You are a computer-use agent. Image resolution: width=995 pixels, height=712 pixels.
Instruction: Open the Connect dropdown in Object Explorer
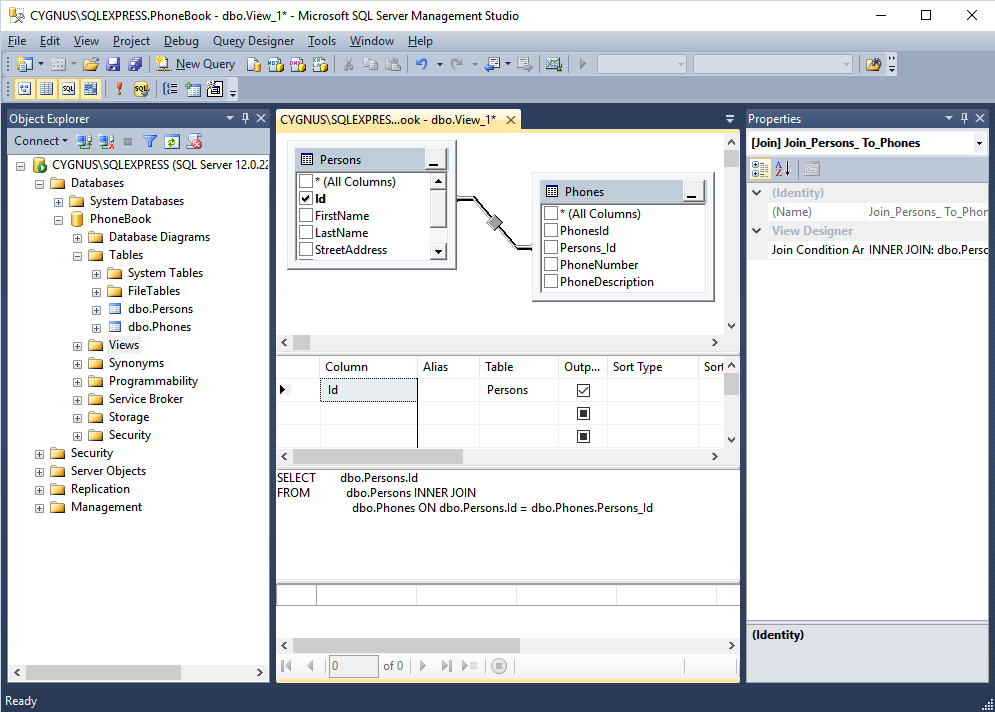tap(41, 141)
